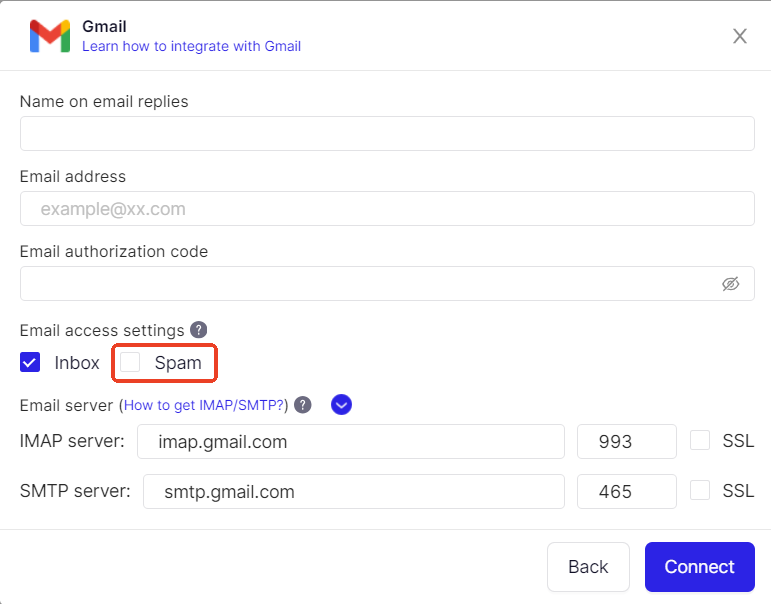This screenshot has width=771, height=604.
Task: Select the IMAP server address field
Action: tap(351, 442)
